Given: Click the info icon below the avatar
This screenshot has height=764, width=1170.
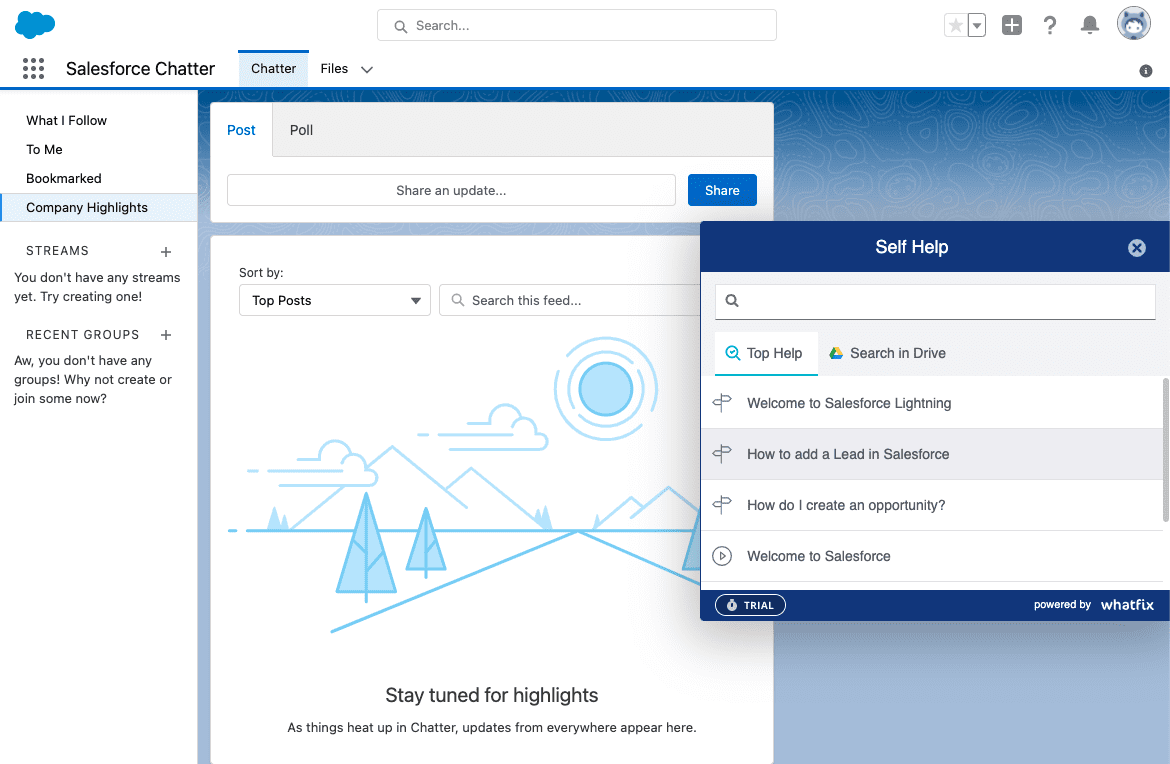Looking at the screenshot, I should (x=1145, y=71).
